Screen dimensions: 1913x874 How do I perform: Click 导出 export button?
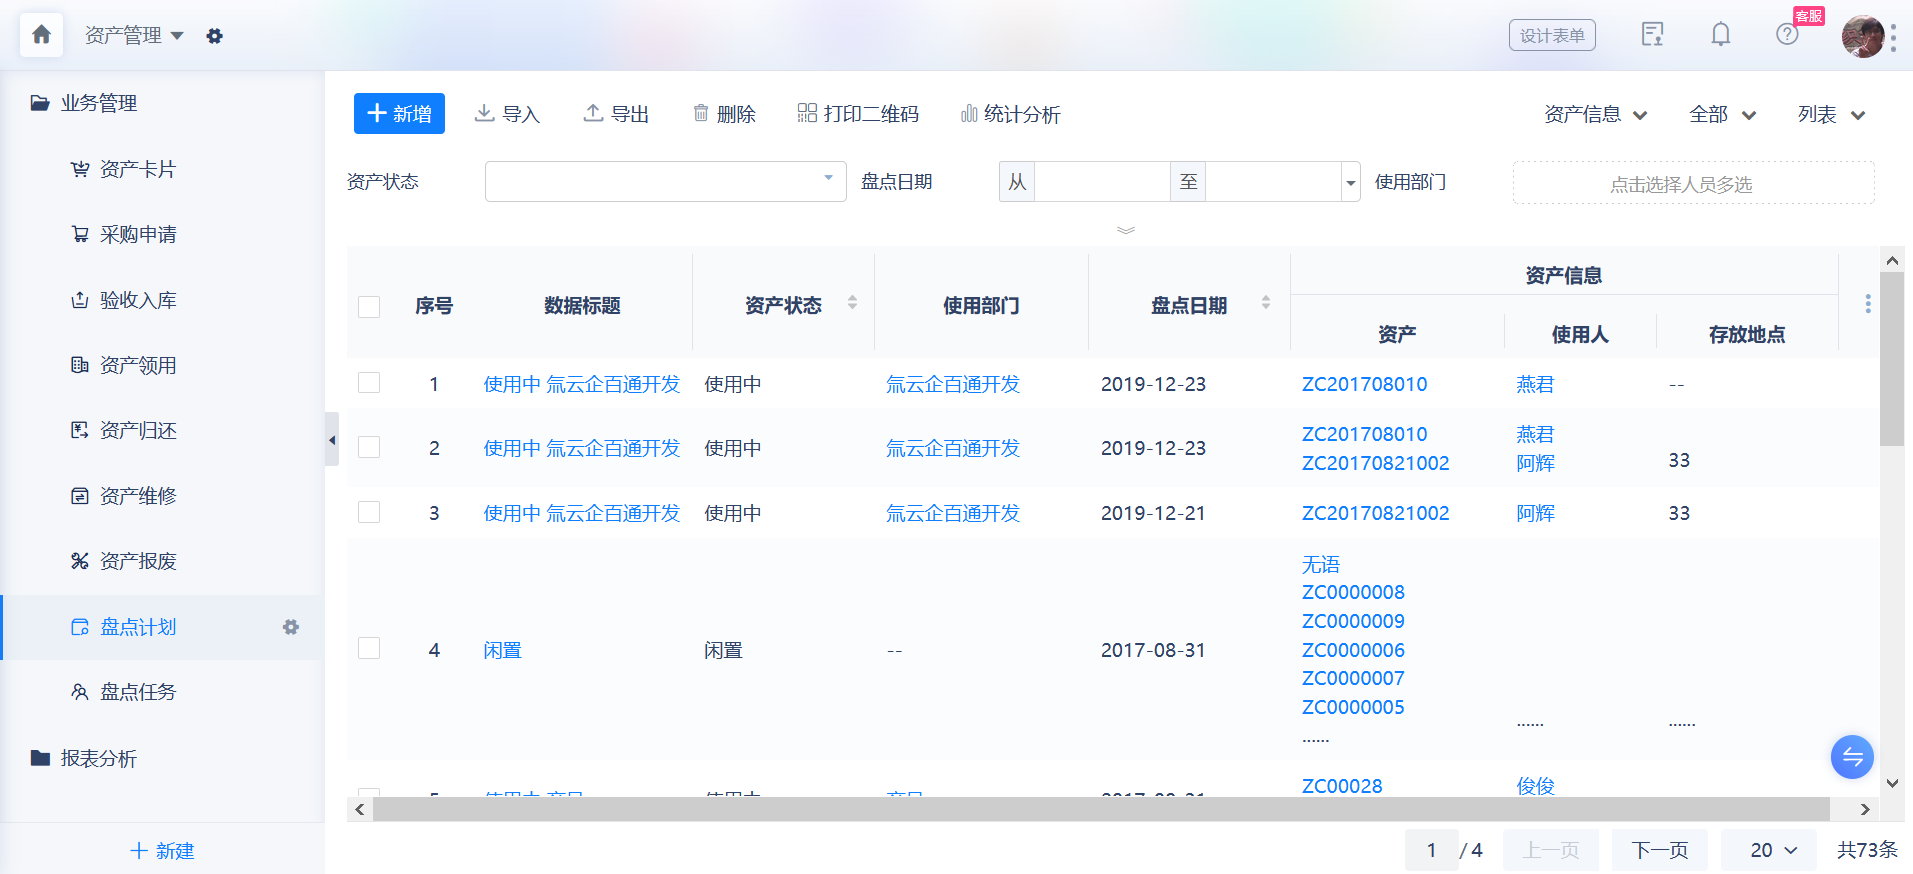(x=616, y=114)
